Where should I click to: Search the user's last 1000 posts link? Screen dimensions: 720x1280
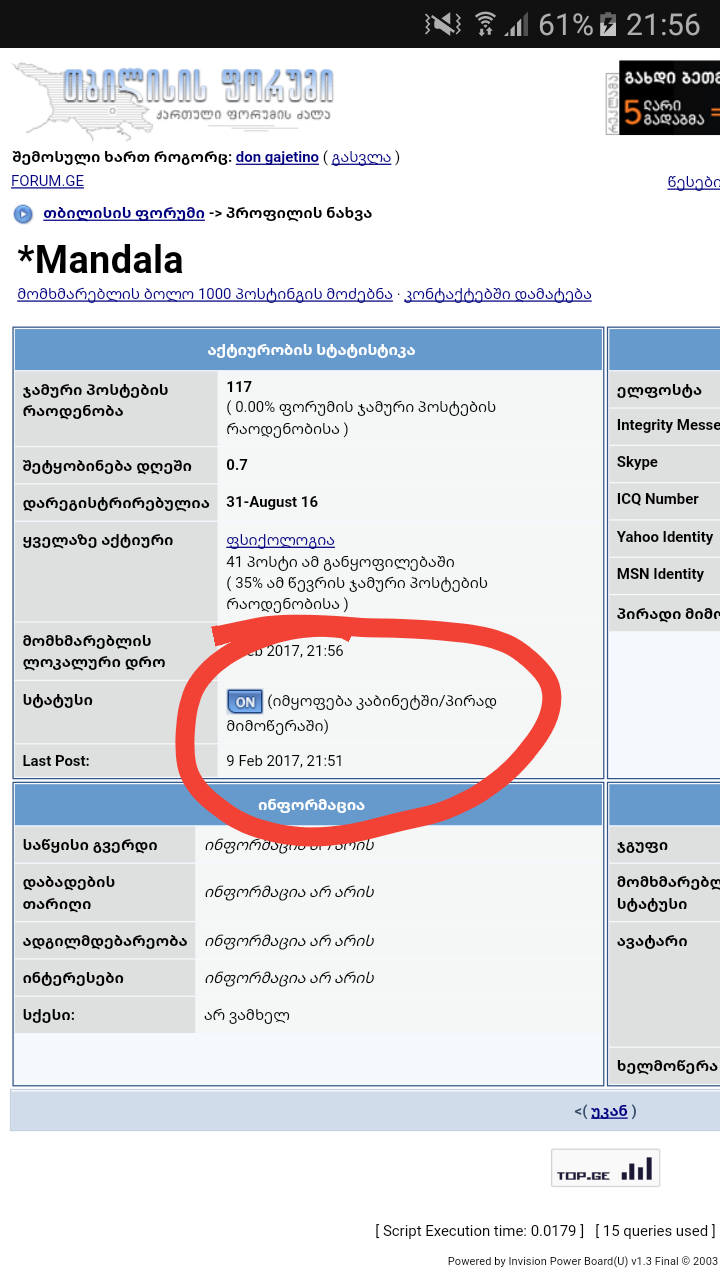pyautogui.click(x=205, y=294)
